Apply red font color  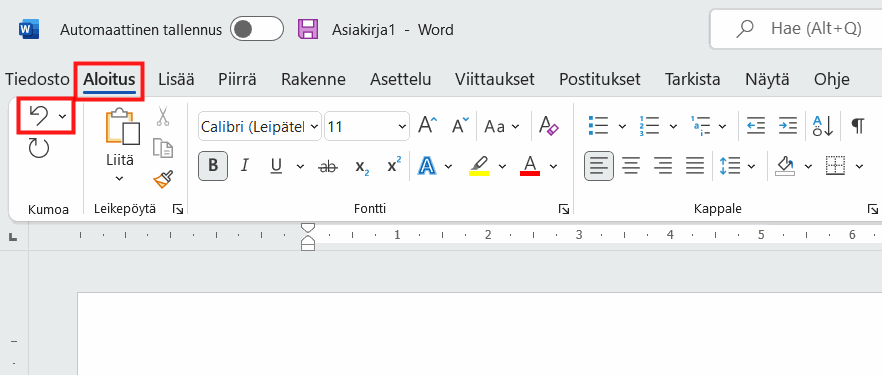click(x=530, y=166)
